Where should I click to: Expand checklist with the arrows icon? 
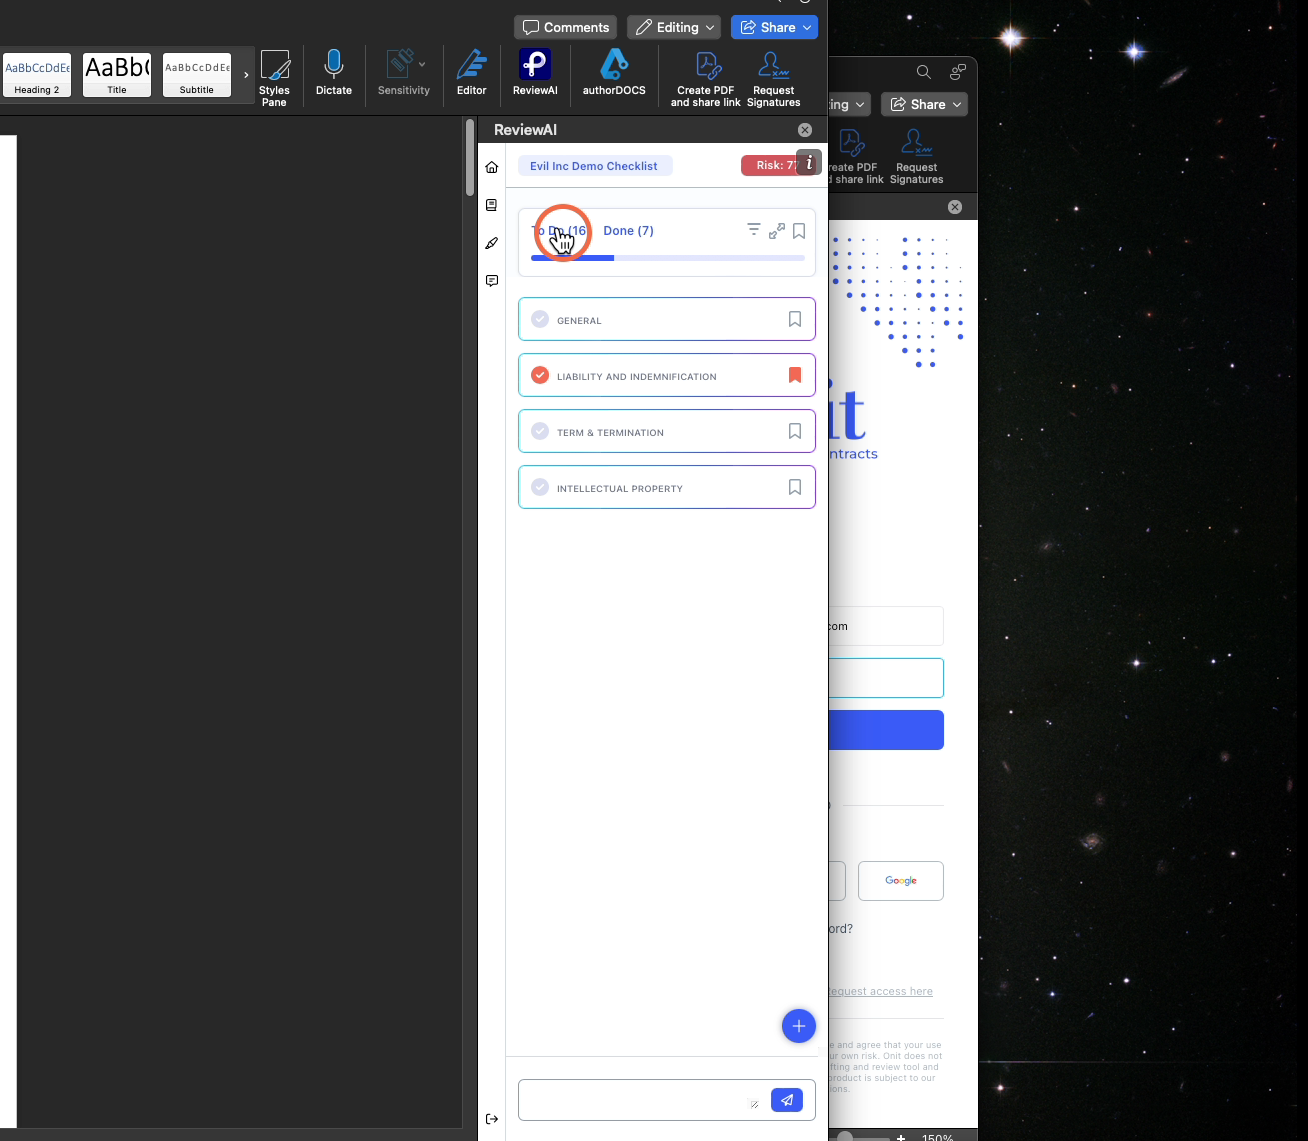point(777,231)
